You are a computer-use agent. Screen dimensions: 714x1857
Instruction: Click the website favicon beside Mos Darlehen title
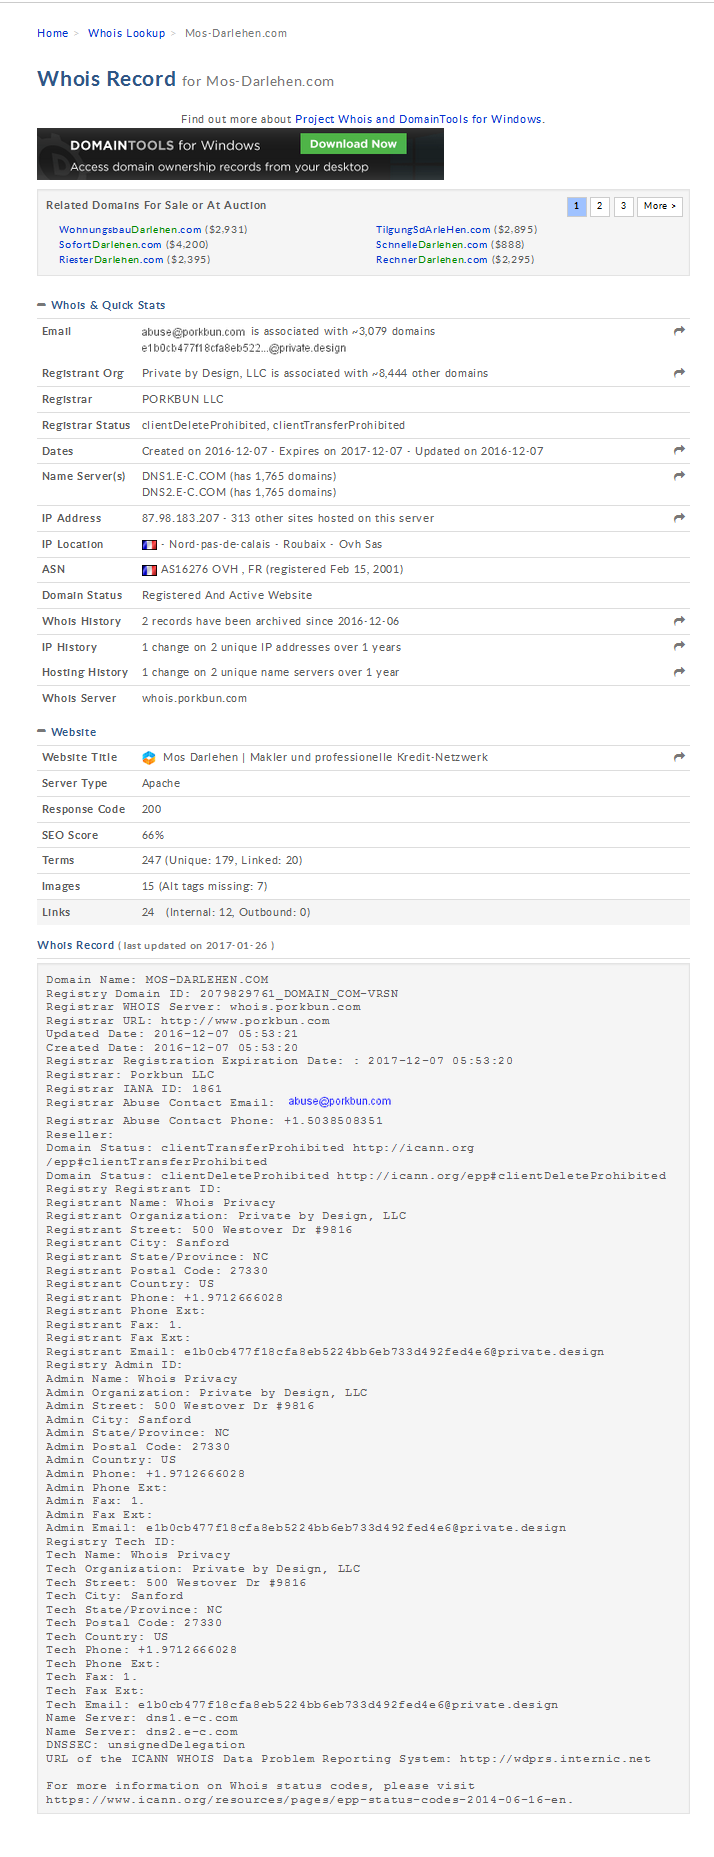(149, 758)
